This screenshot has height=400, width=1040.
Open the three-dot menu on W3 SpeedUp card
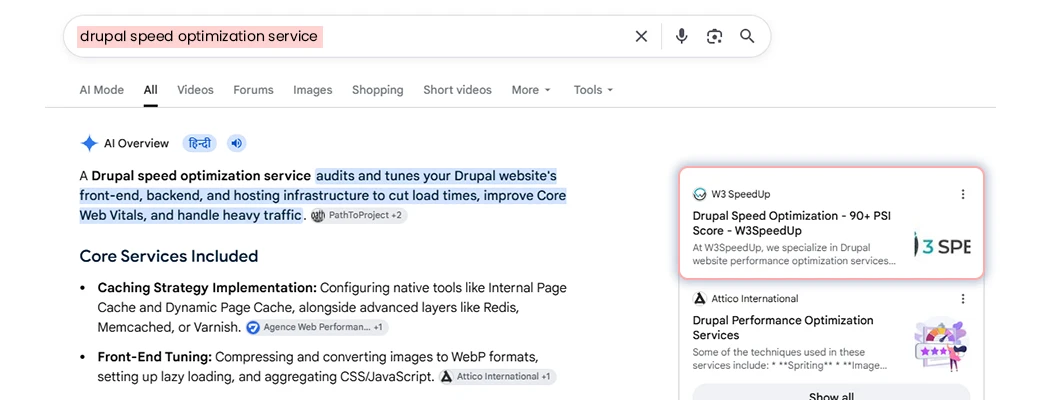tap(963, 194)
